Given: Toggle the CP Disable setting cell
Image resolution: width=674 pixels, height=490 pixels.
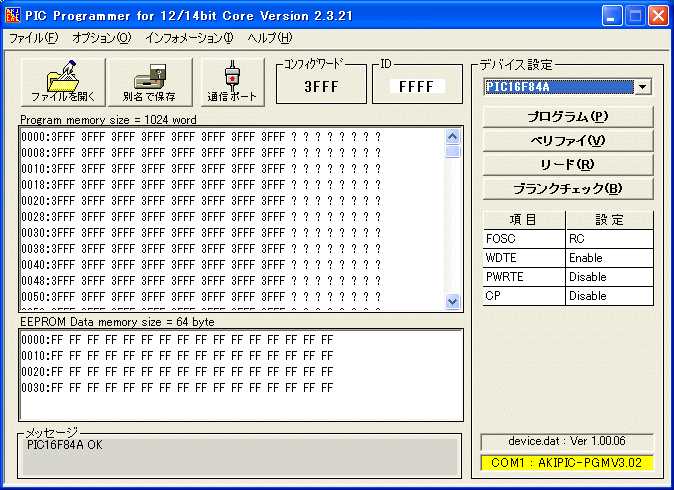Looking at the screenshot, I should [x=609, y=296].
